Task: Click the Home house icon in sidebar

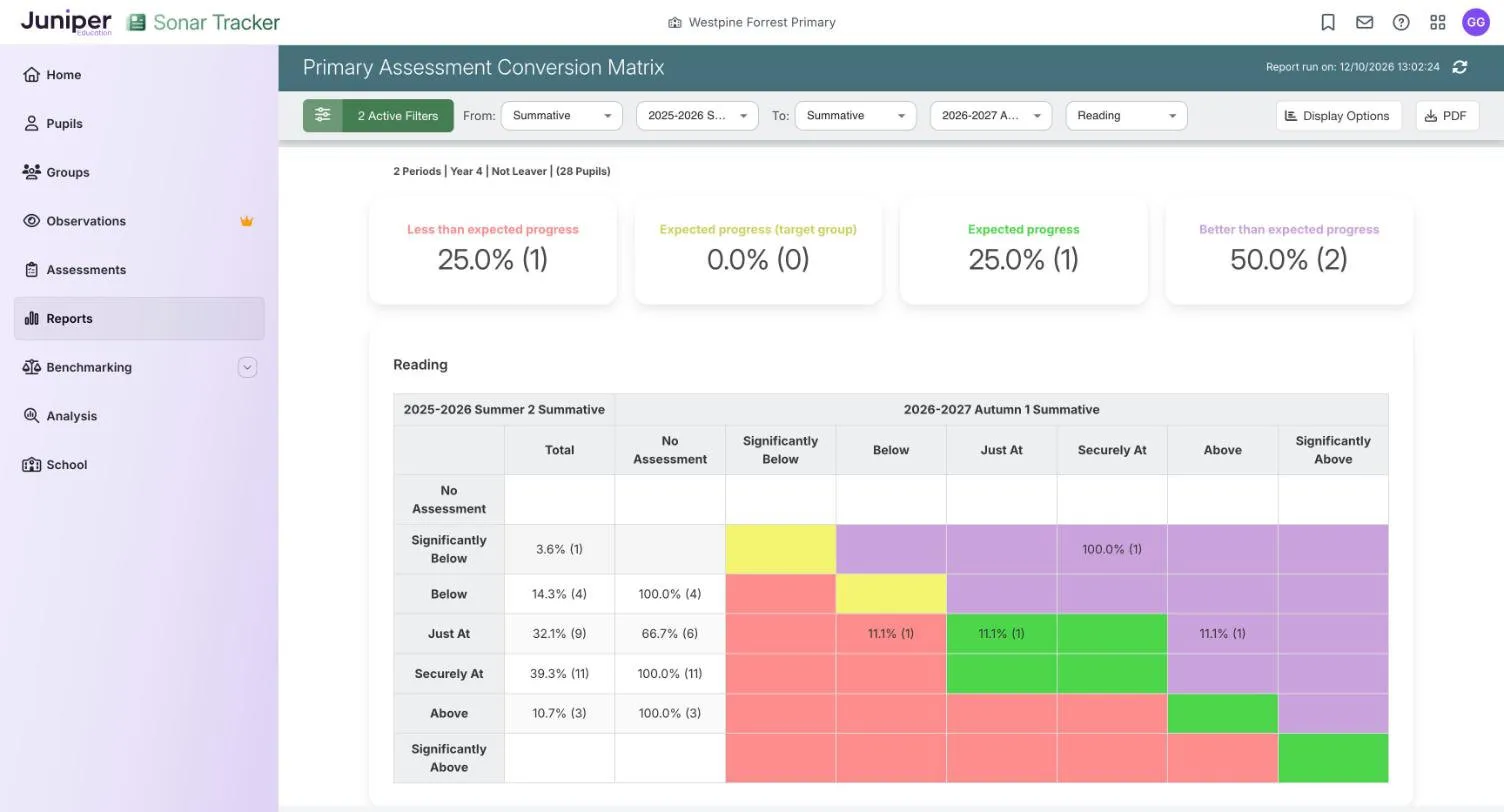Action: point(31,75)
